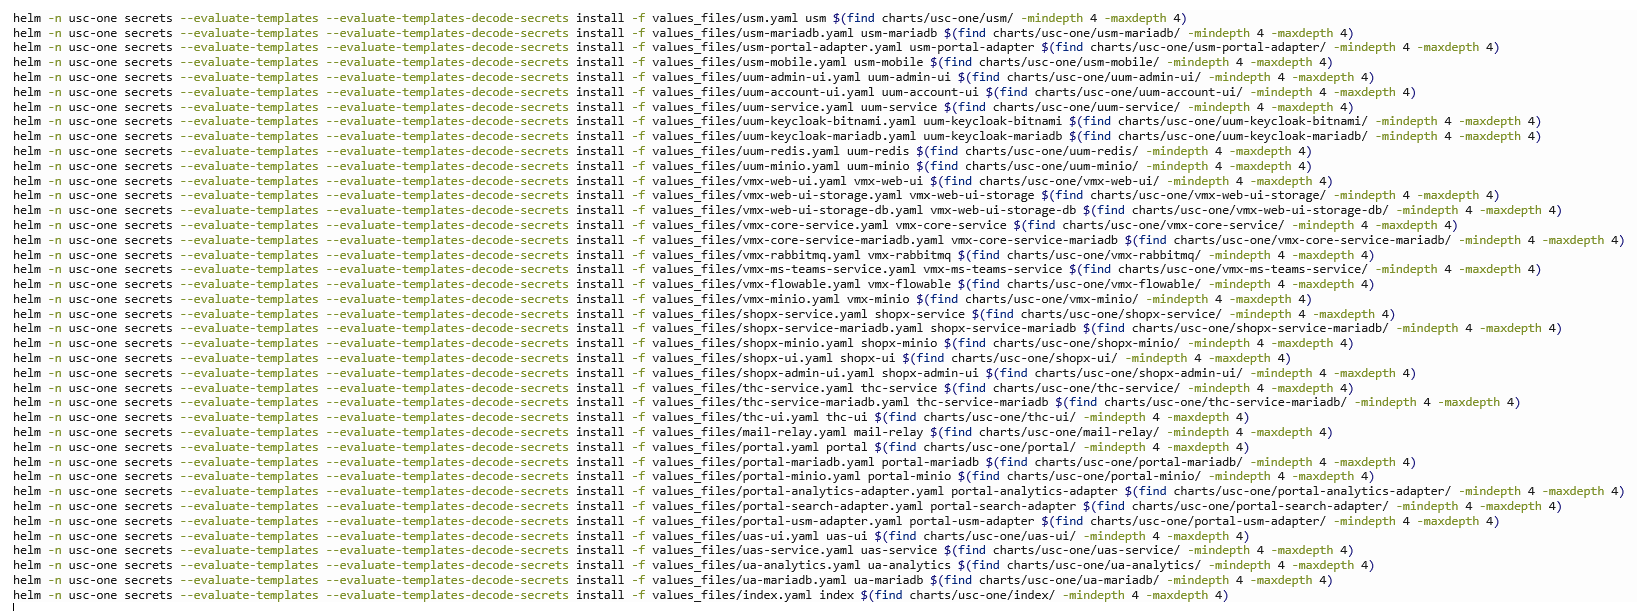Click the values_files/vmx-minio.yaml path
The height and width of the screenshot is (611, 1637).
[746, 299]
